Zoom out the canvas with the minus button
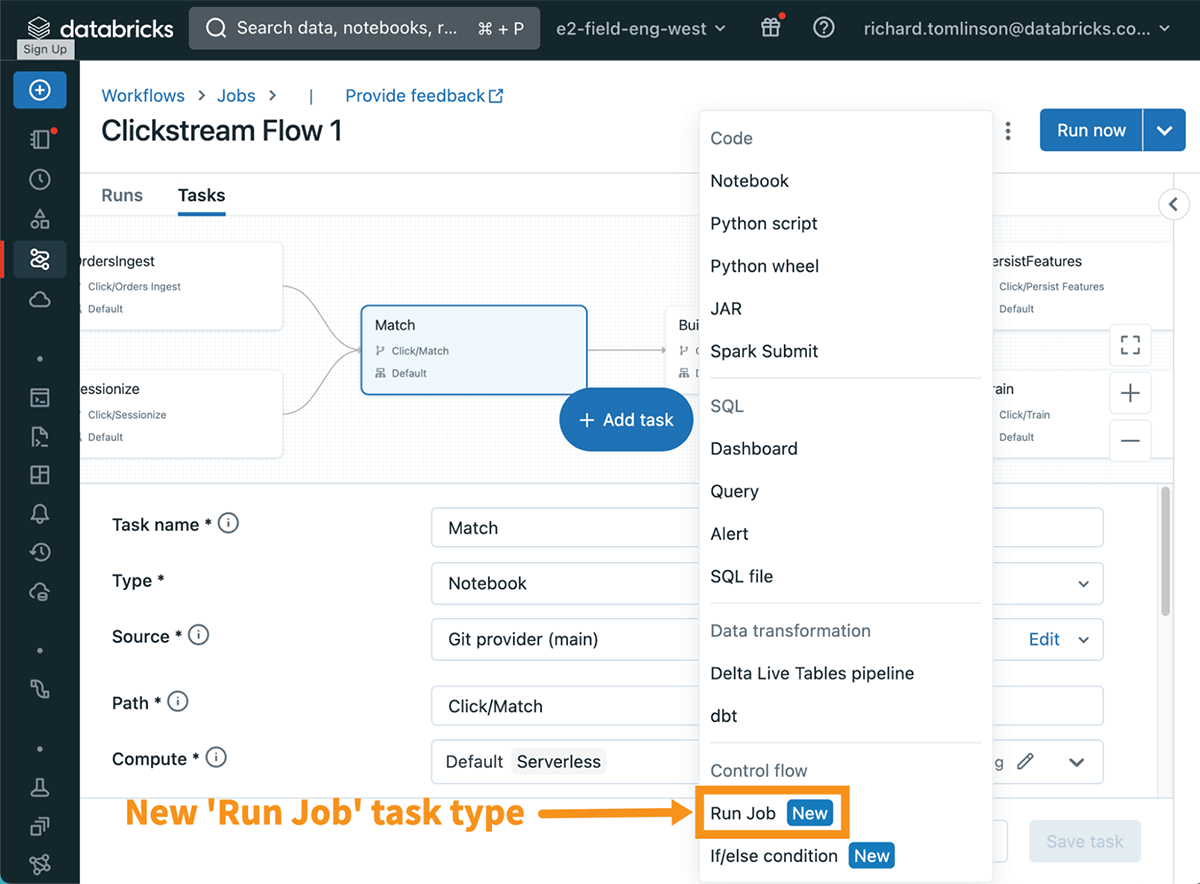 point(1130,441)
